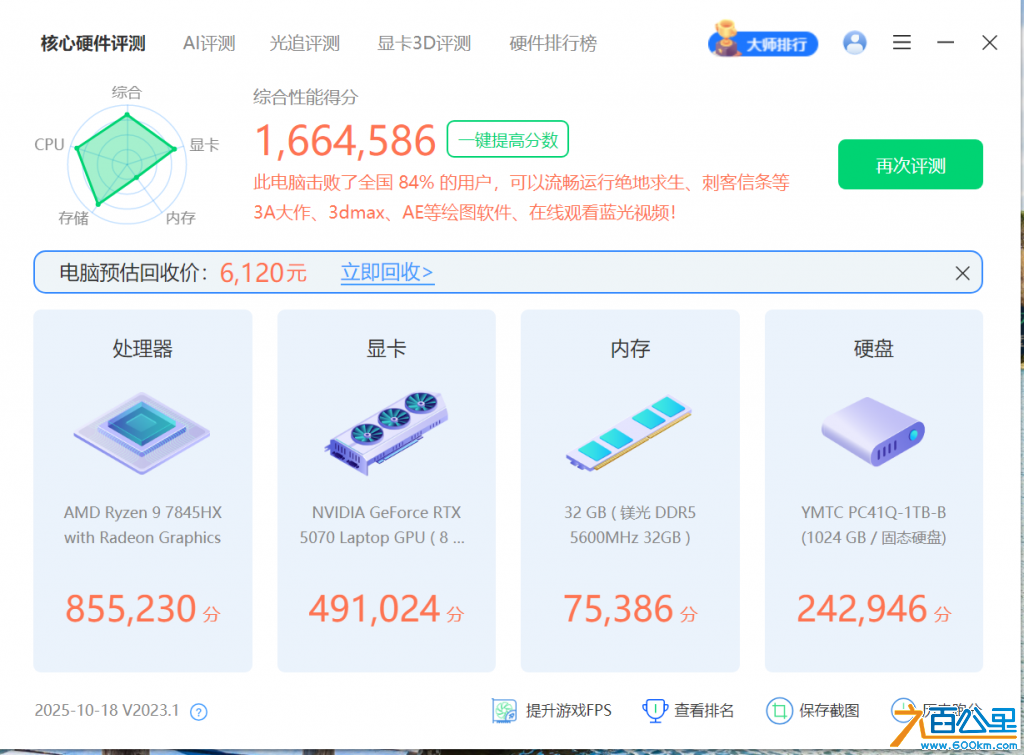Open the hamburger menu icon
This screenshot has height=755, width=1024.
(x=902, y=43)
